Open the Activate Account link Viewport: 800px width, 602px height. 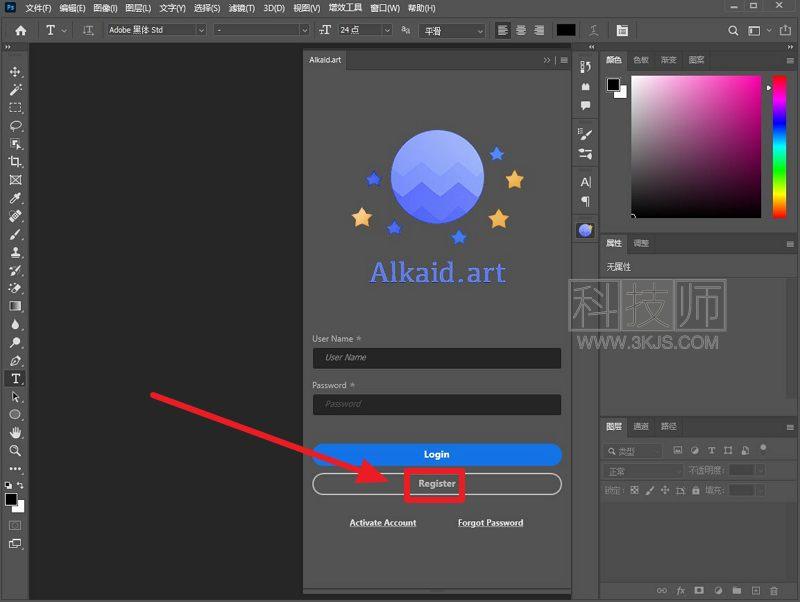(x=383, y=522)
